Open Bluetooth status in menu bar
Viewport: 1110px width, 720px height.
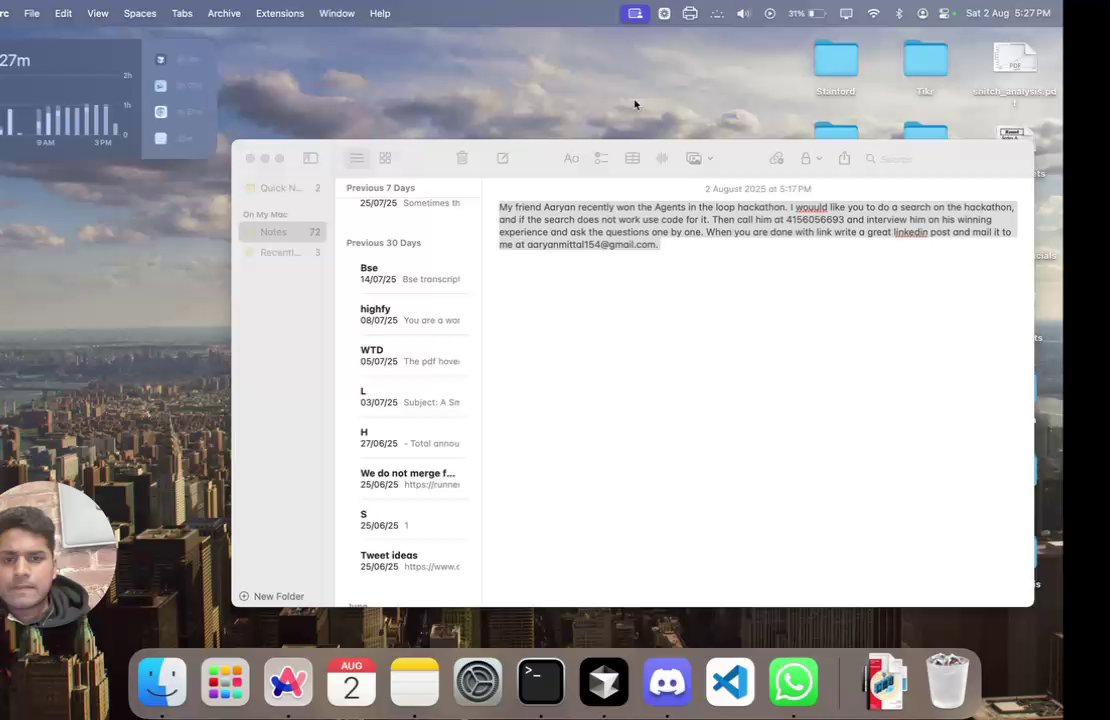(x=899, y=13)
